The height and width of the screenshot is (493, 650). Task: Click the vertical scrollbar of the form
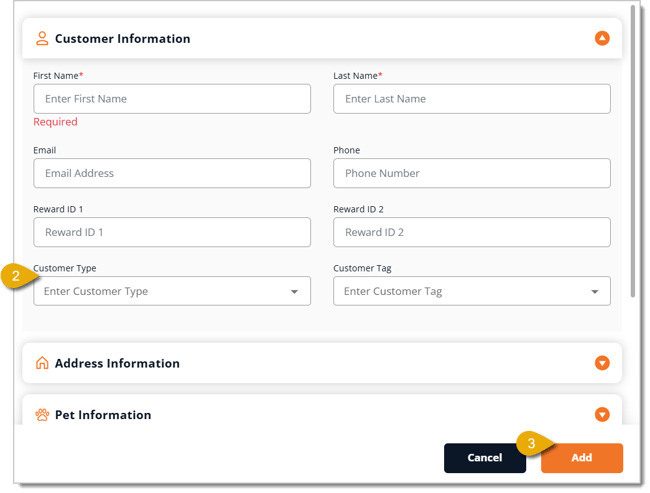click(633, 151)
